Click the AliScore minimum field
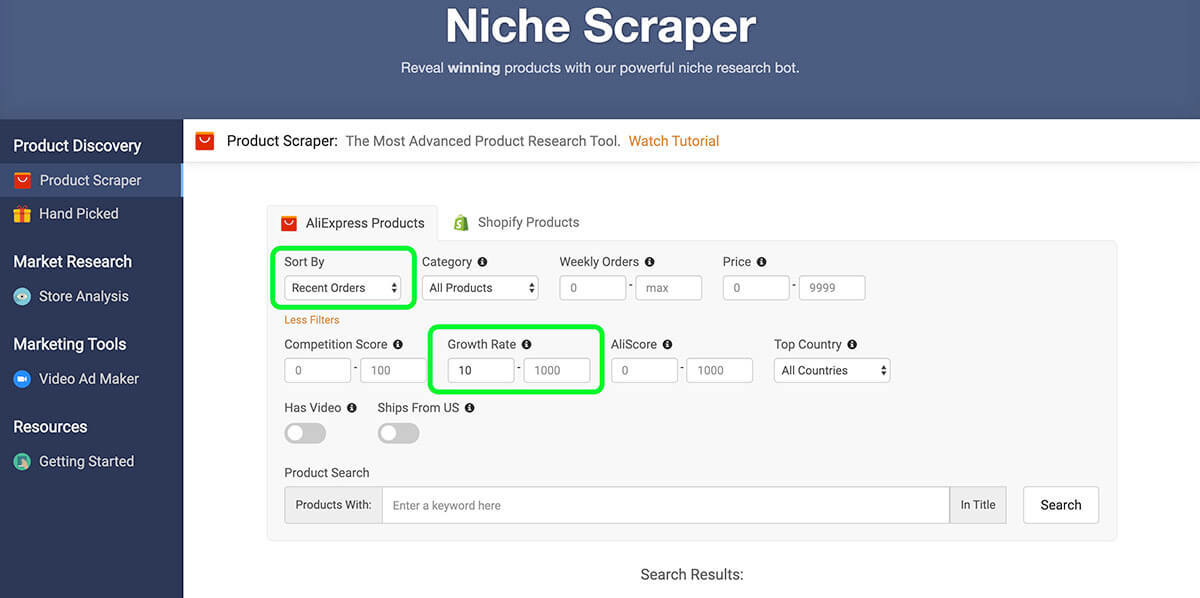This screenshot has height=598, width=1200. (645, 370)
